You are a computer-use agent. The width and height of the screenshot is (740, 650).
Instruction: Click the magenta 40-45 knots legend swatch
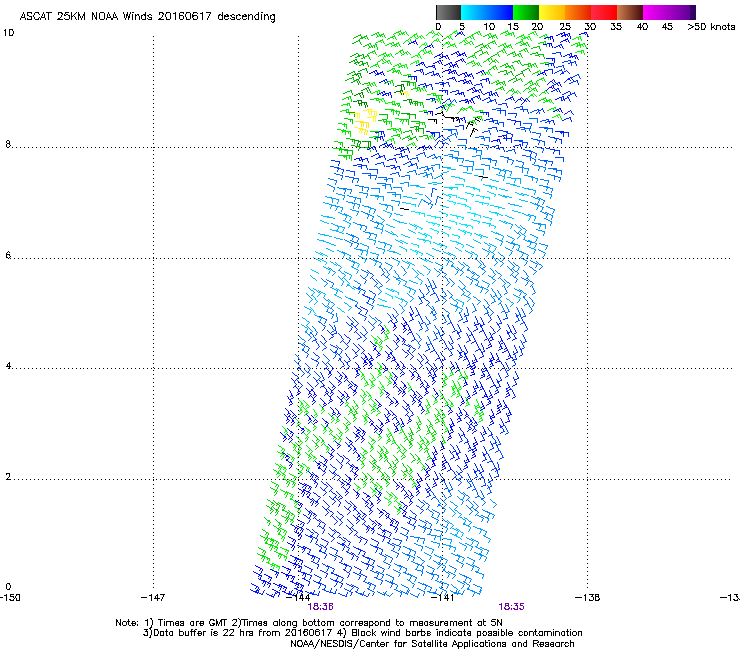click(x=656, y=12)
